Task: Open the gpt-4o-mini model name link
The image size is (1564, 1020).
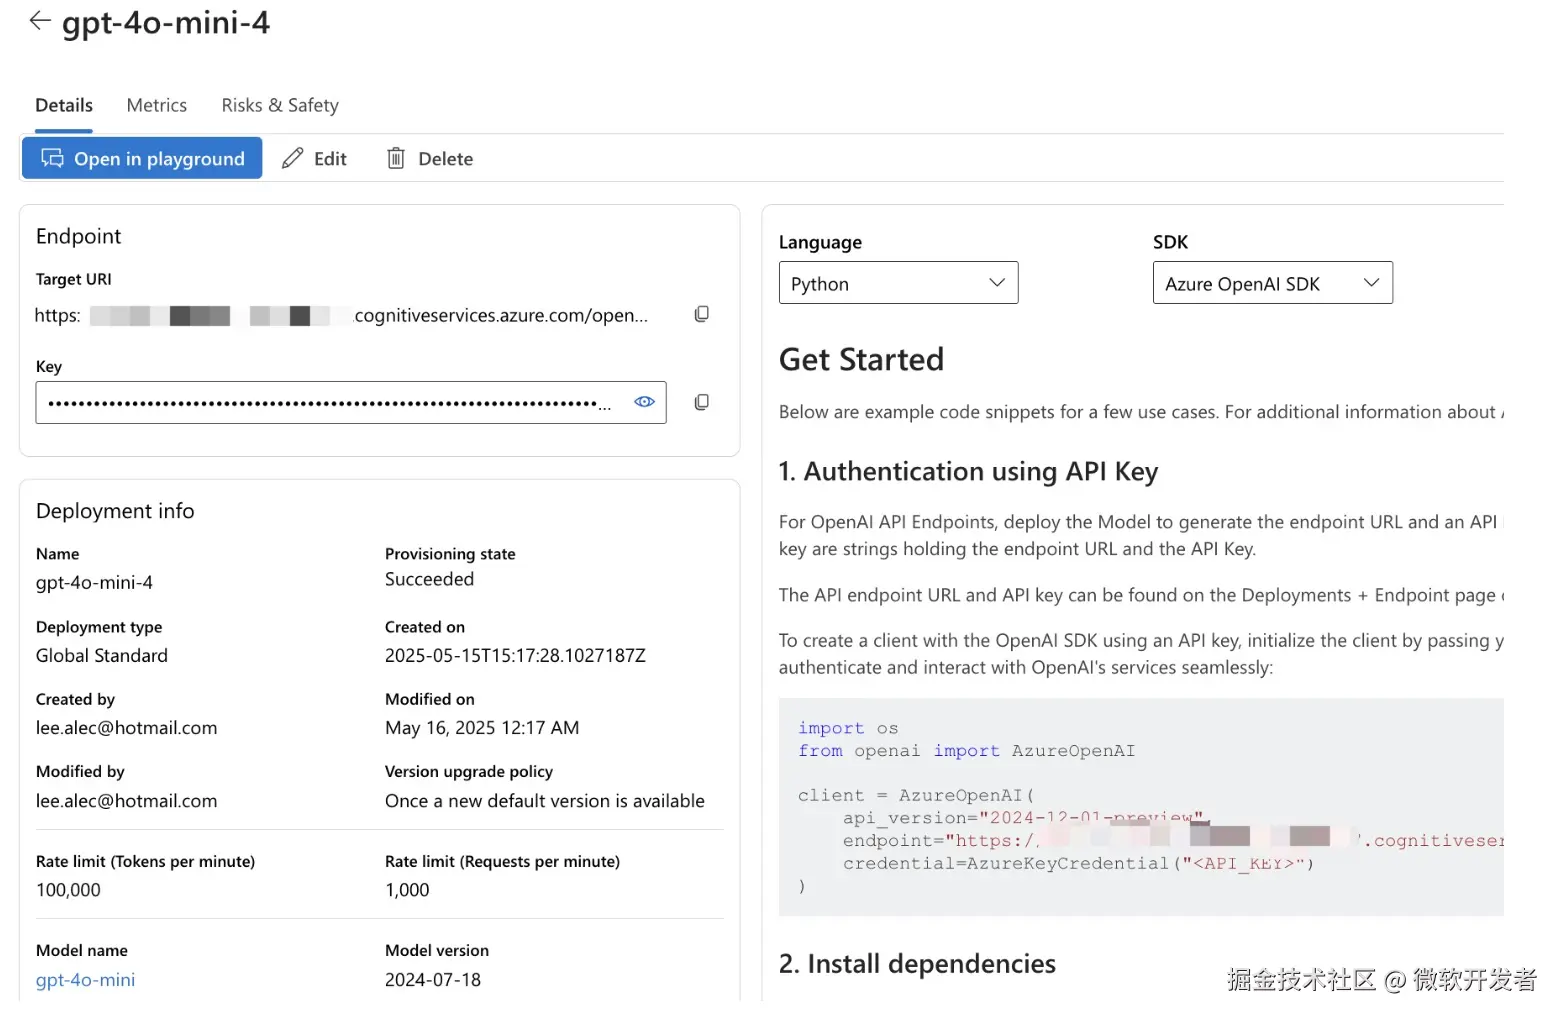Action: pos(85,980)
